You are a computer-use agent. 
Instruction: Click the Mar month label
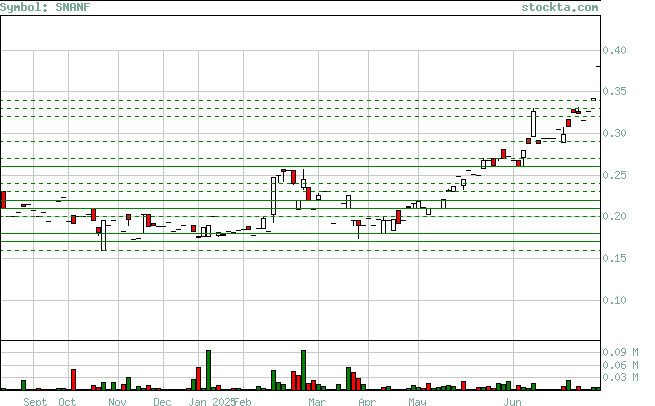click(317, 402)
